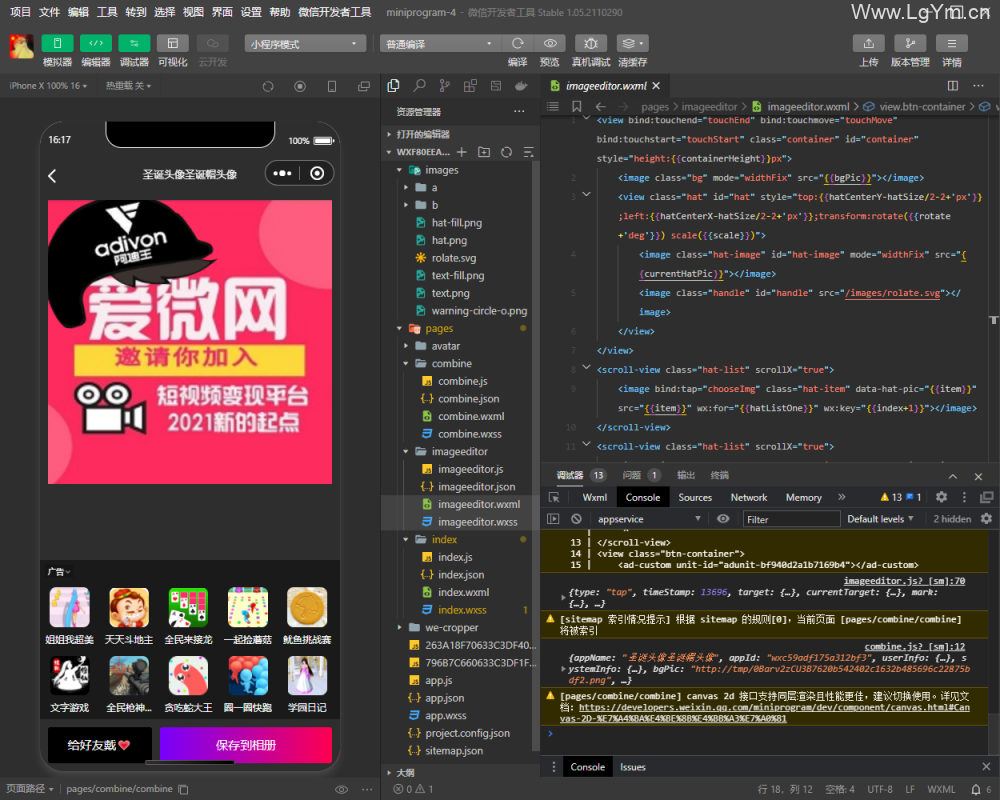Viewport: 1000px width, 800px height.
Task: Open the appservice context dropdown
Action: [649, 519]
